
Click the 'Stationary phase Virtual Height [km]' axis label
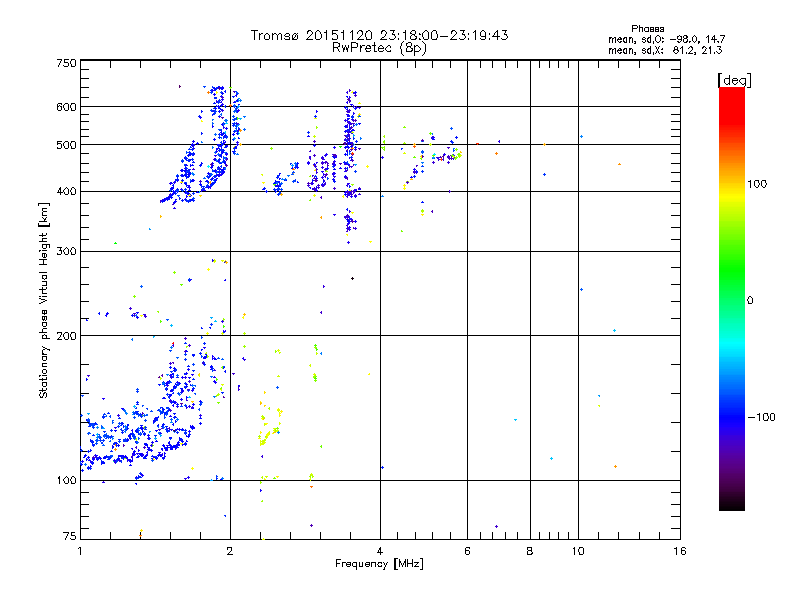coord(44,301)
